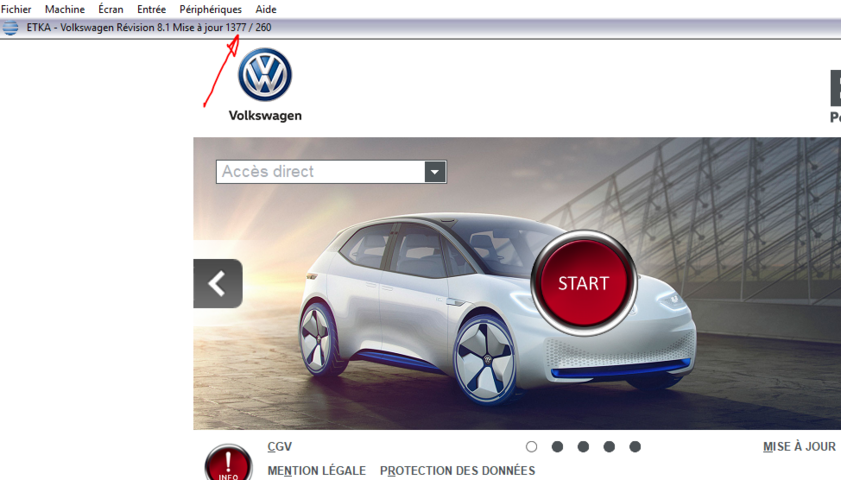
Task: Open the Périphériques menu
Action: [x=210, y=9]
